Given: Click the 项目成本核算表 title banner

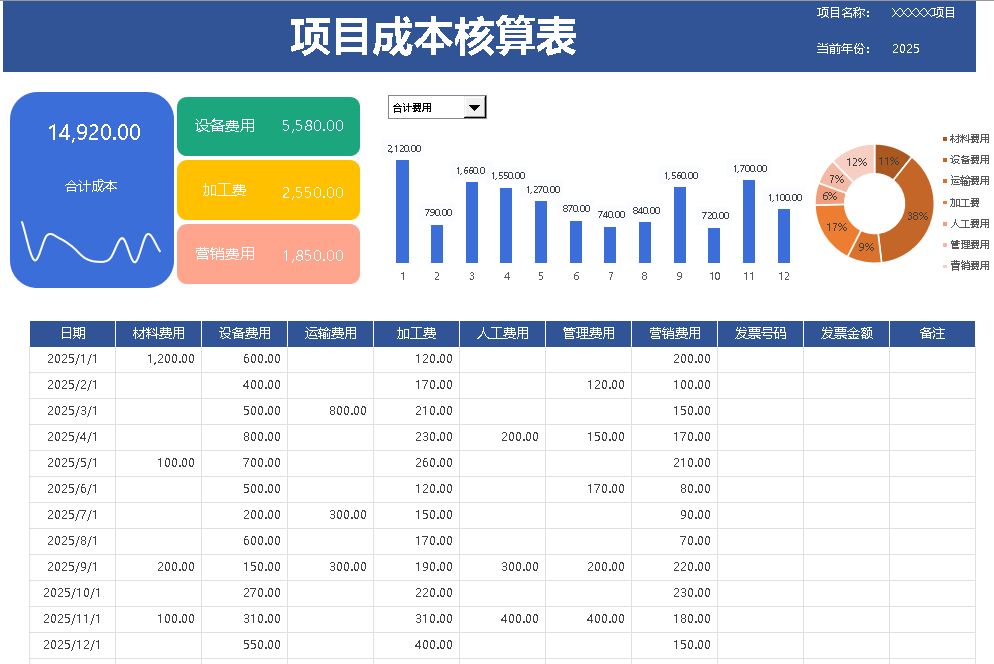Looking at the screenshot, I should click(433, 38).
